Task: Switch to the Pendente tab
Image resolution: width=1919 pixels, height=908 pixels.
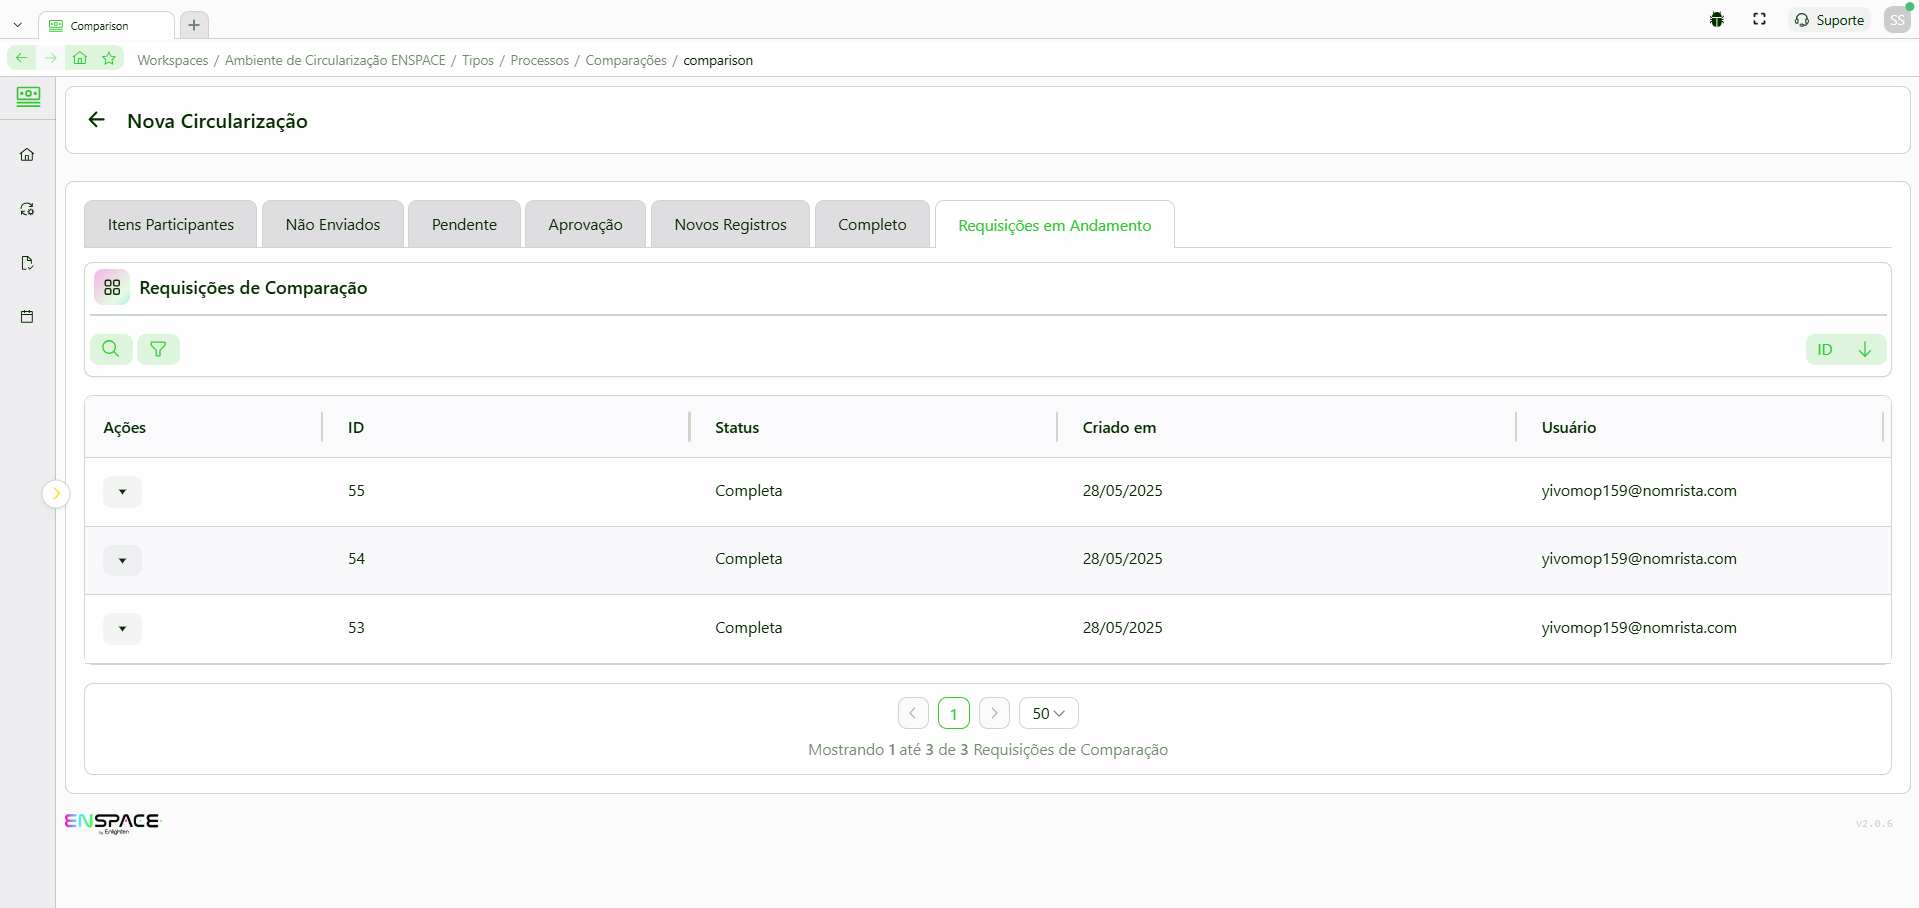Action: (464, 225)
